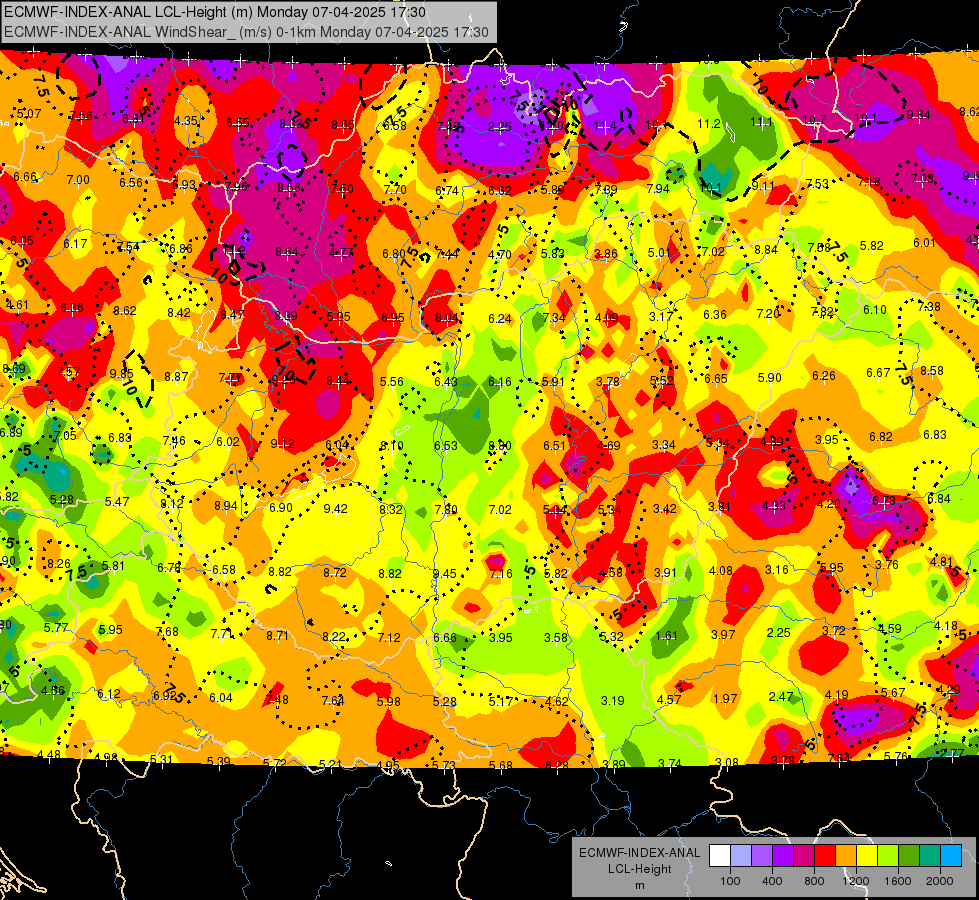The height and width of the screenshot is (900, 979).
Task: Click the wind shear value '5.98'
Action: [388, 701]
